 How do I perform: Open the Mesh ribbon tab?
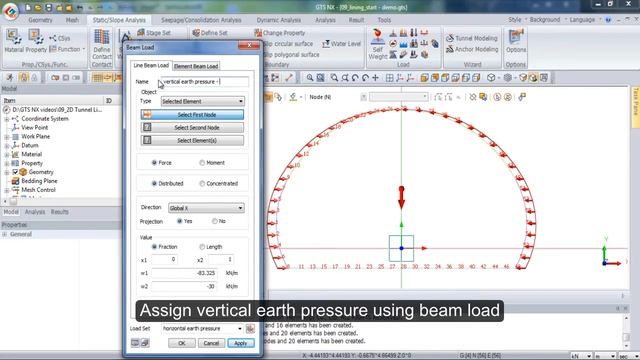click(72, 20)
